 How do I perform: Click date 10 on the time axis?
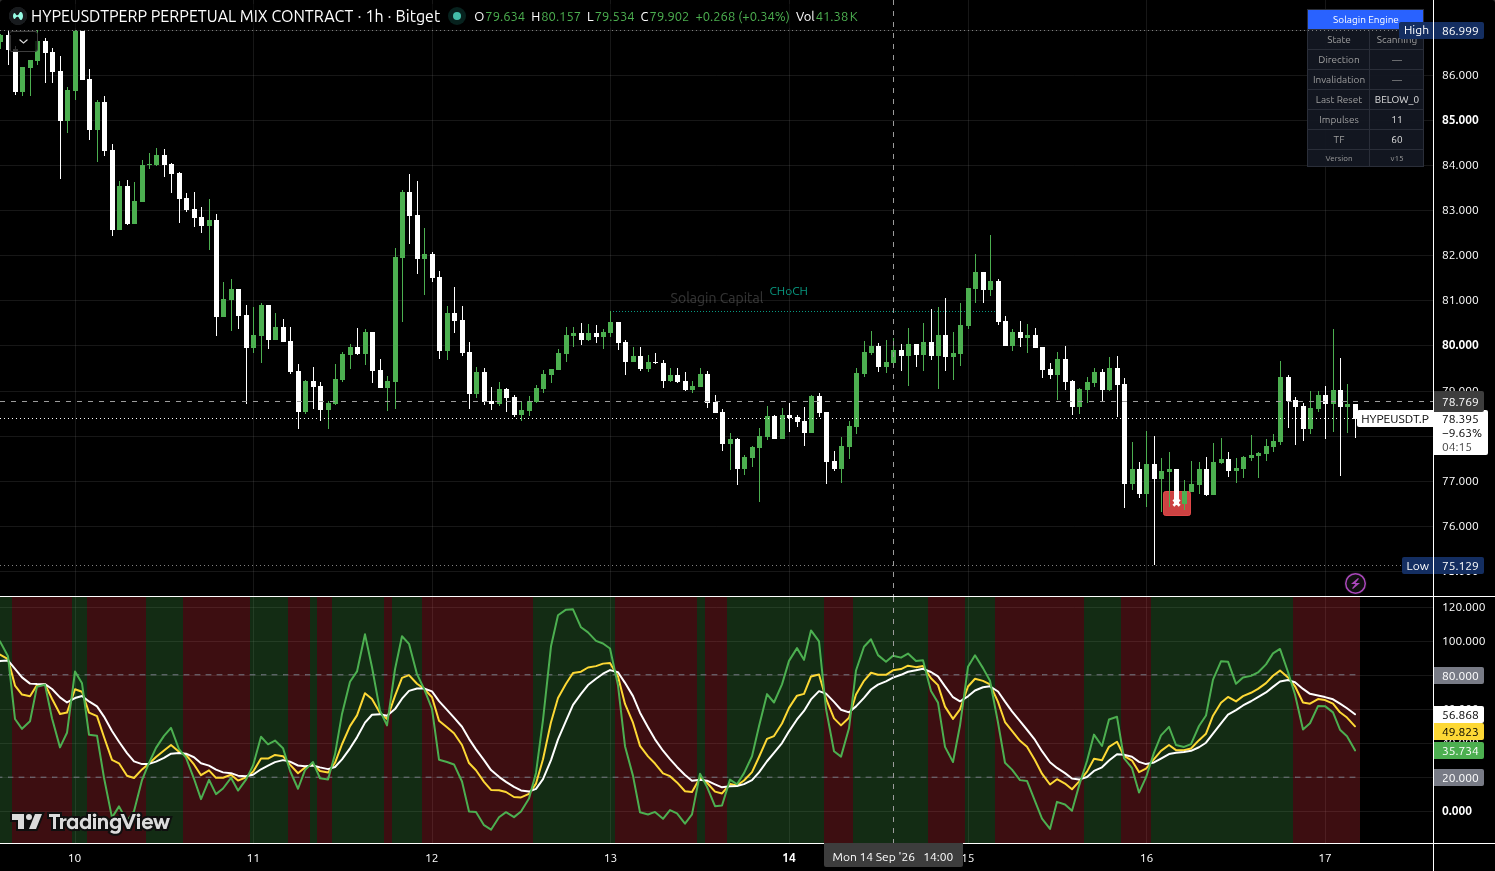coord(74,858)
